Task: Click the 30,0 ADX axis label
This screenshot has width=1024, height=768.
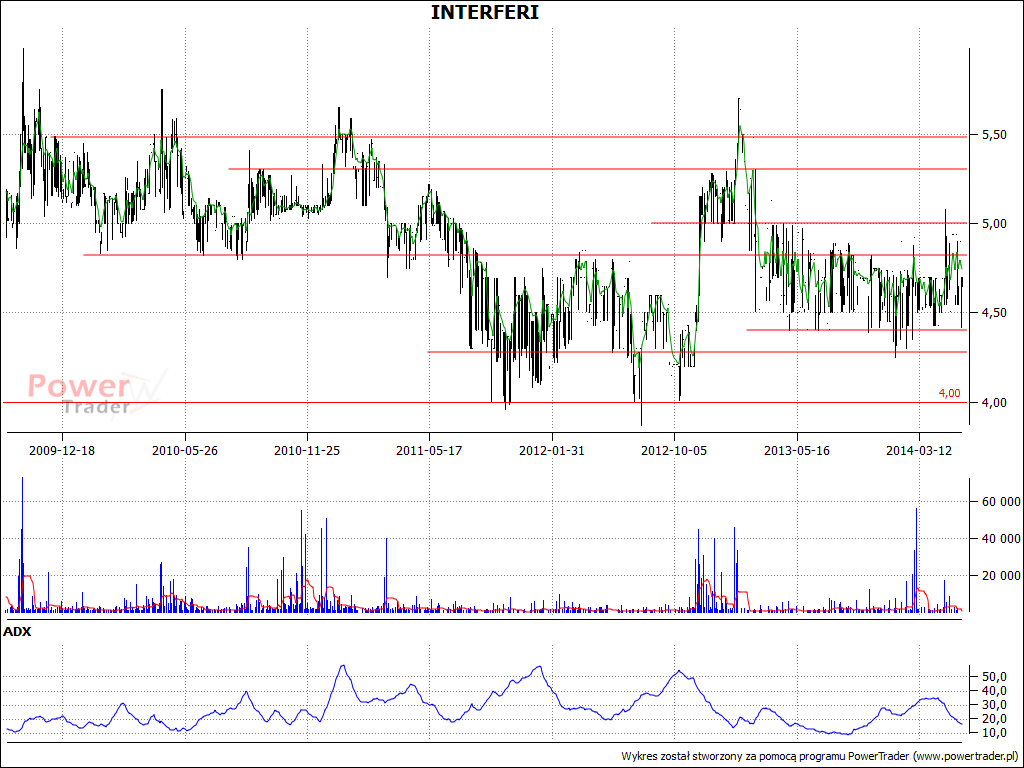Action: 995,705
